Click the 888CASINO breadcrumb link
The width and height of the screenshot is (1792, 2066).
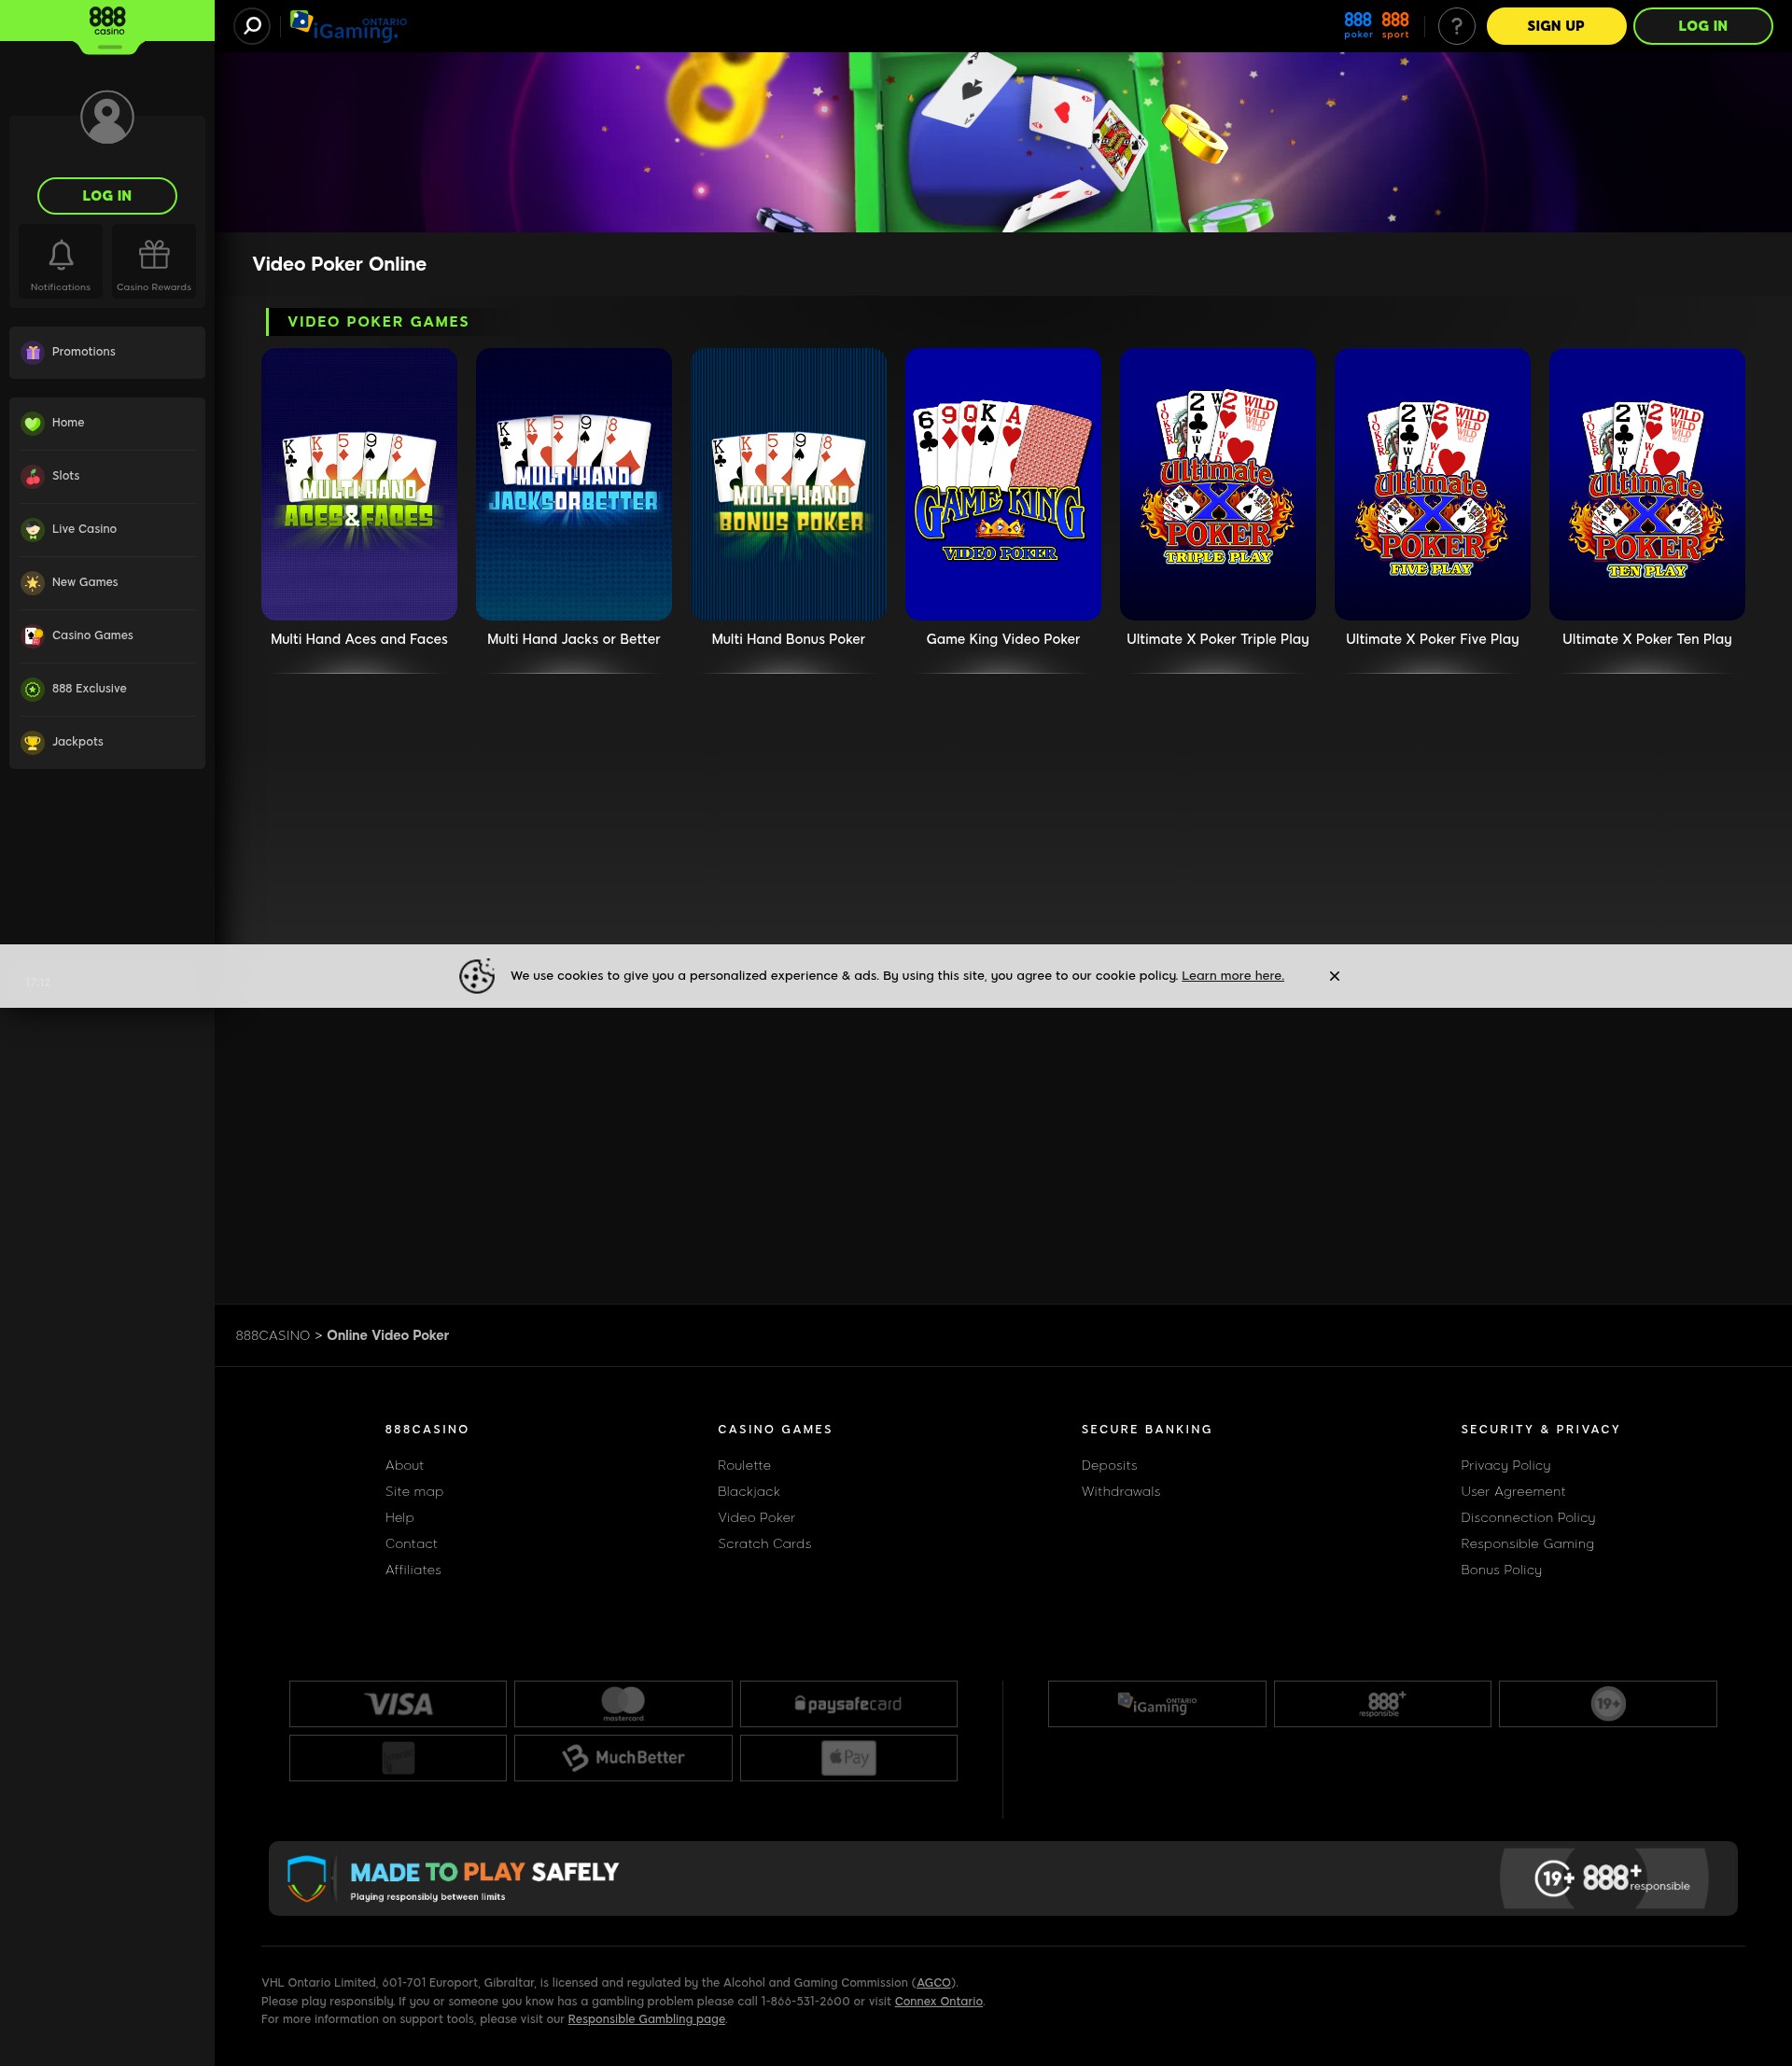pos(273,1336)
